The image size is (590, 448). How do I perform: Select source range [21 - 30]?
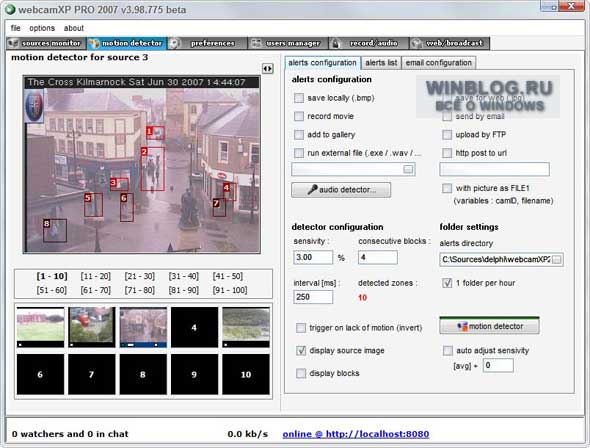point(140,276)
